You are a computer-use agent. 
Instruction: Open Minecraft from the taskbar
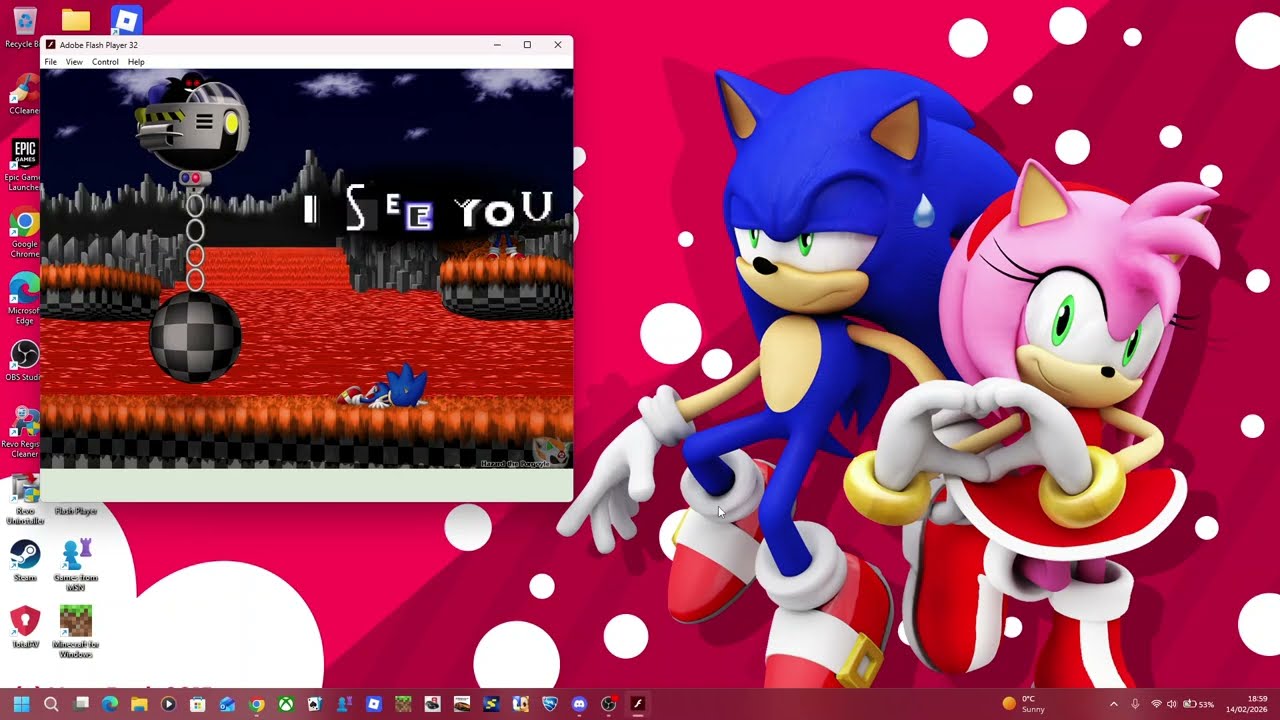tap(403, 704)
